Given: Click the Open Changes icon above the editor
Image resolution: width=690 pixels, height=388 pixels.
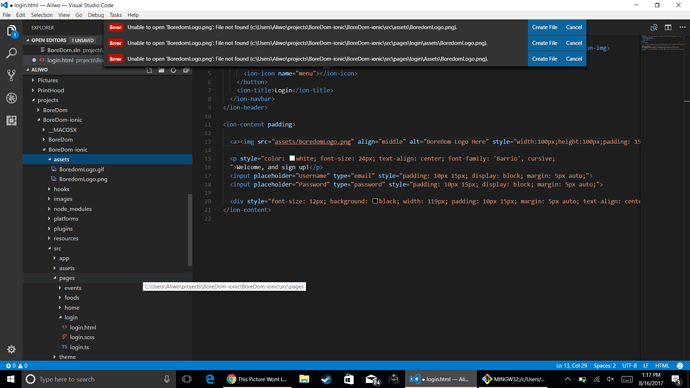Looking at the screenshot, I should click(x=654, y=27).
